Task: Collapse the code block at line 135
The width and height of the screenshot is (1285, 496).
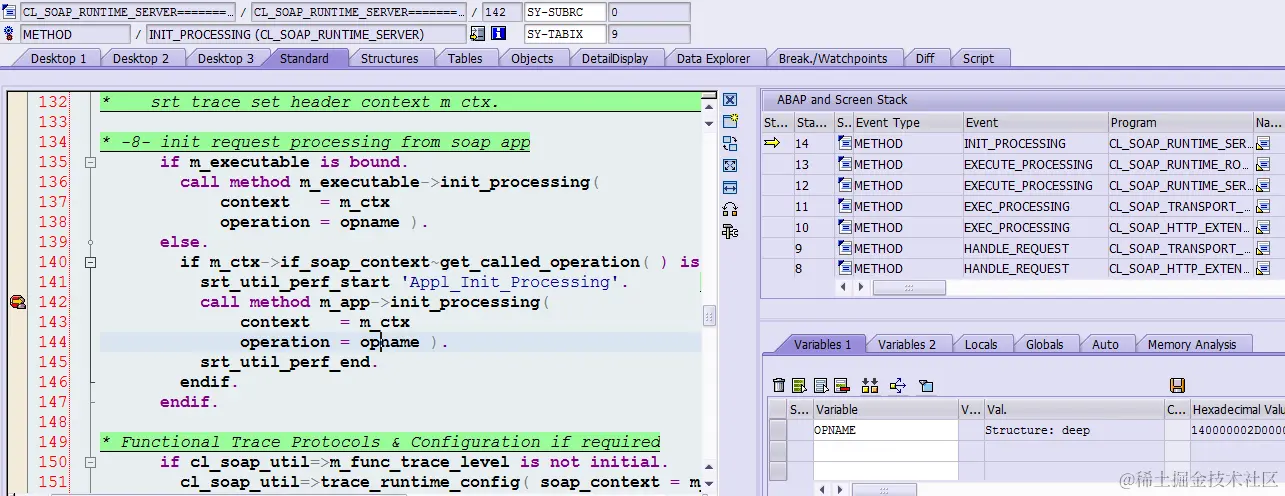Action: point(90,162)
